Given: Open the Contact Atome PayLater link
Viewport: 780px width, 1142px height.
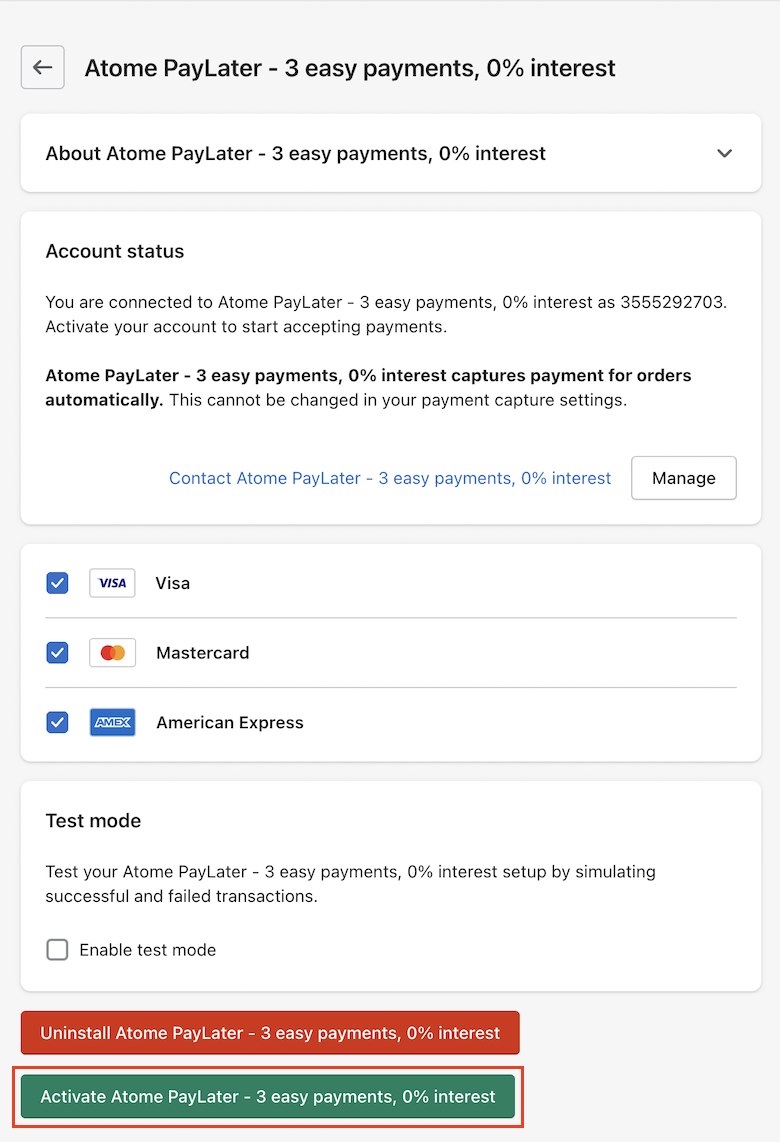Looking at the screenshot, I should coord(389,478).
